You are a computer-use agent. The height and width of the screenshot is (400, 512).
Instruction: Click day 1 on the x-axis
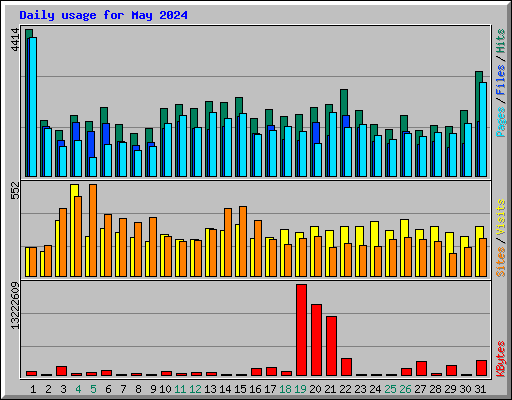click(x=33, y=389)
